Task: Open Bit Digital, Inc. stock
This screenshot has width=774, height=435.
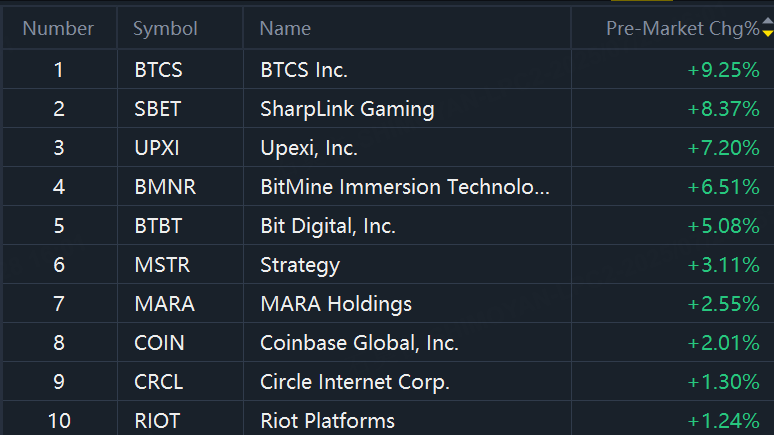Action: 328,226
